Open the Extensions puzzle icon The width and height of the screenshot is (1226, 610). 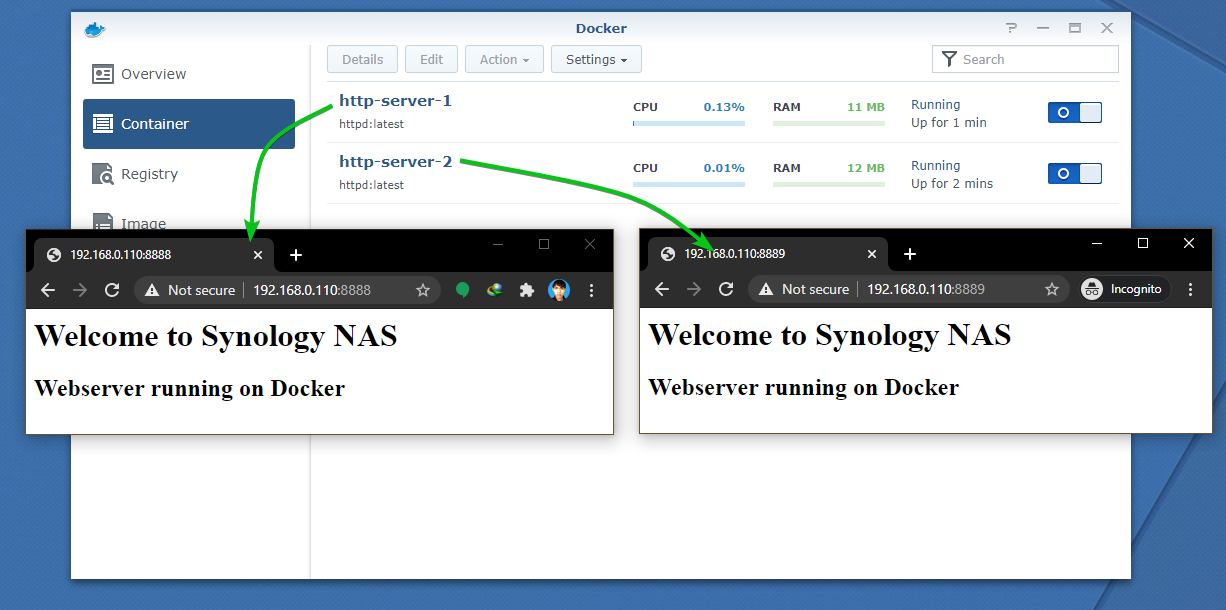click(527, 290)
